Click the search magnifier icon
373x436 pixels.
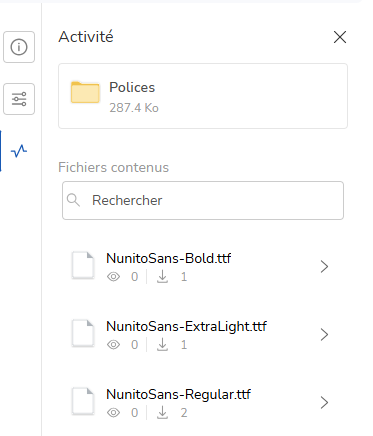coord(73,200)
